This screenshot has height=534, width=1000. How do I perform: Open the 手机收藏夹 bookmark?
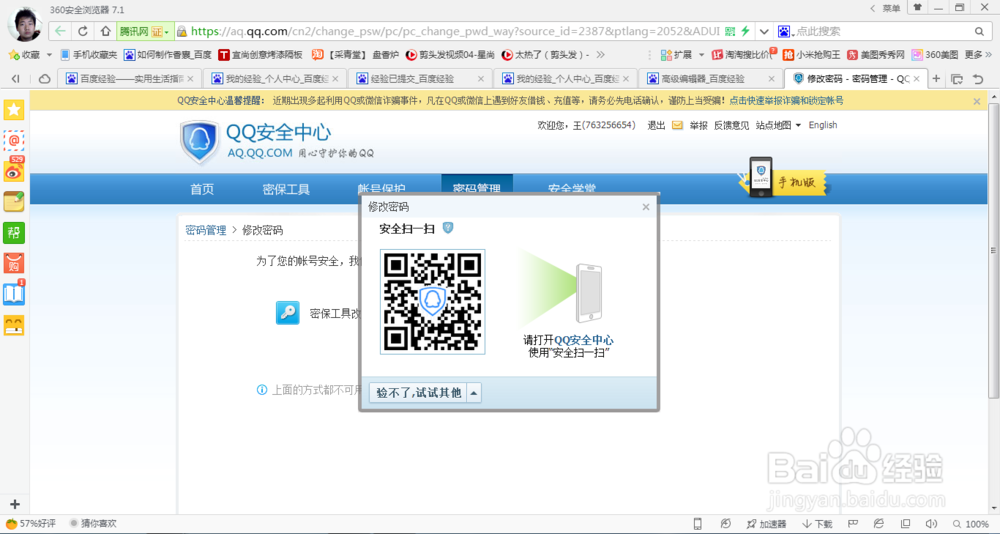pos(89,55)
